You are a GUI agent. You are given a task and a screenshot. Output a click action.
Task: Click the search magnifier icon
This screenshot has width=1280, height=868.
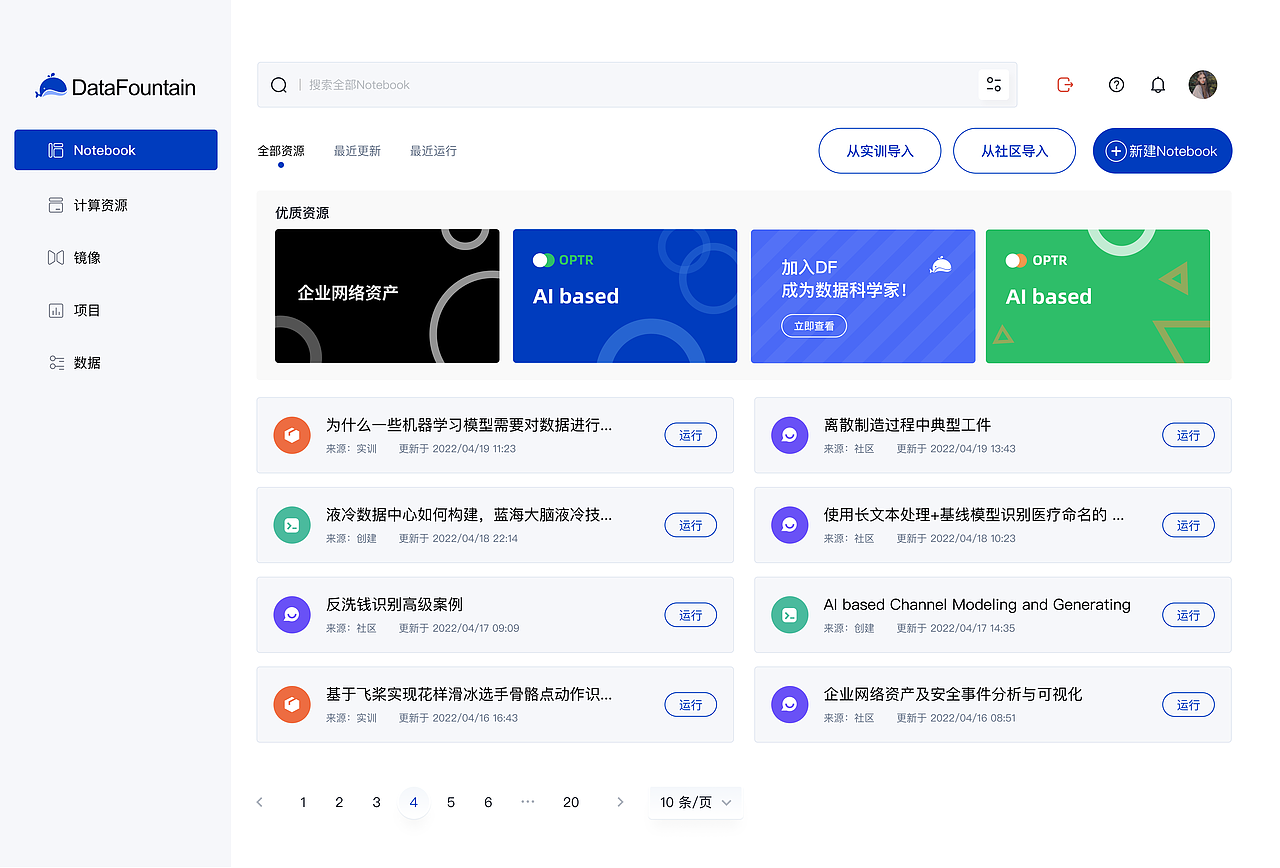279,84
